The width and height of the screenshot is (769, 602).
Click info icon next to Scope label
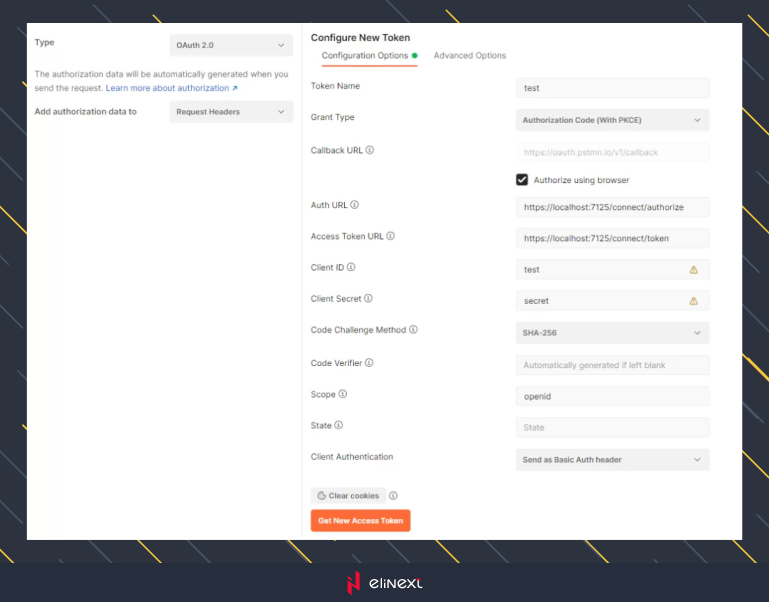tap(343, 394)
